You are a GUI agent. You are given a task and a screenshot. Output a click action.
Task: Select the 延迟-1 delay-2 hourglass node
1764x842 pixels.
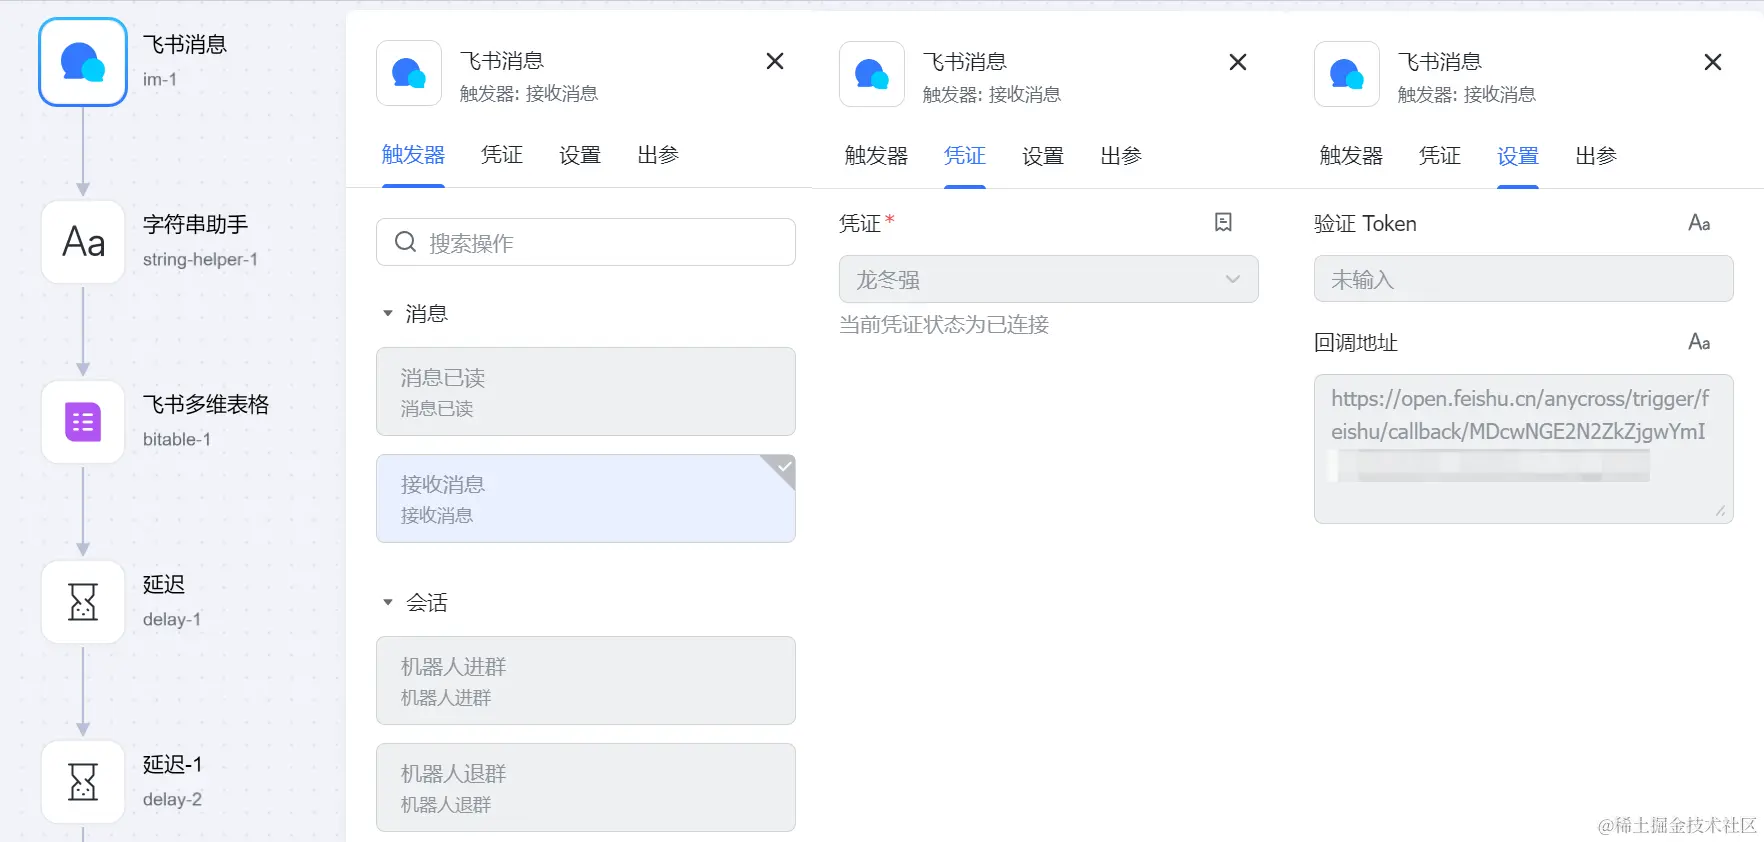pyautogui.click(x=83, y=782)
